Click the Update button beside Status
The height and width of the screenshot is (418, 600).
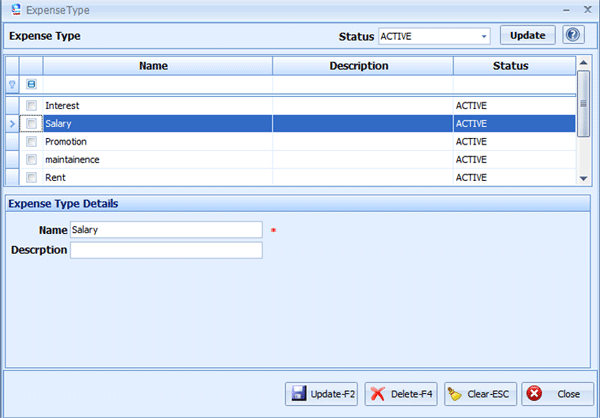(528, 35)
